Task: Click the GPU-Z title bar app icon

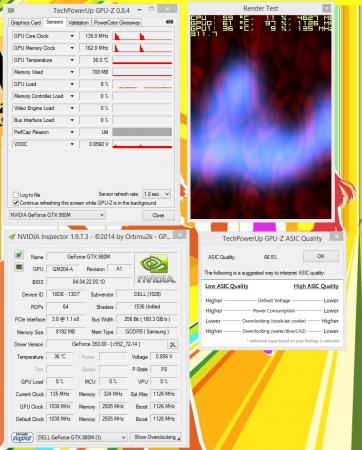Action: pyautogui.click(x=11, y=10)
